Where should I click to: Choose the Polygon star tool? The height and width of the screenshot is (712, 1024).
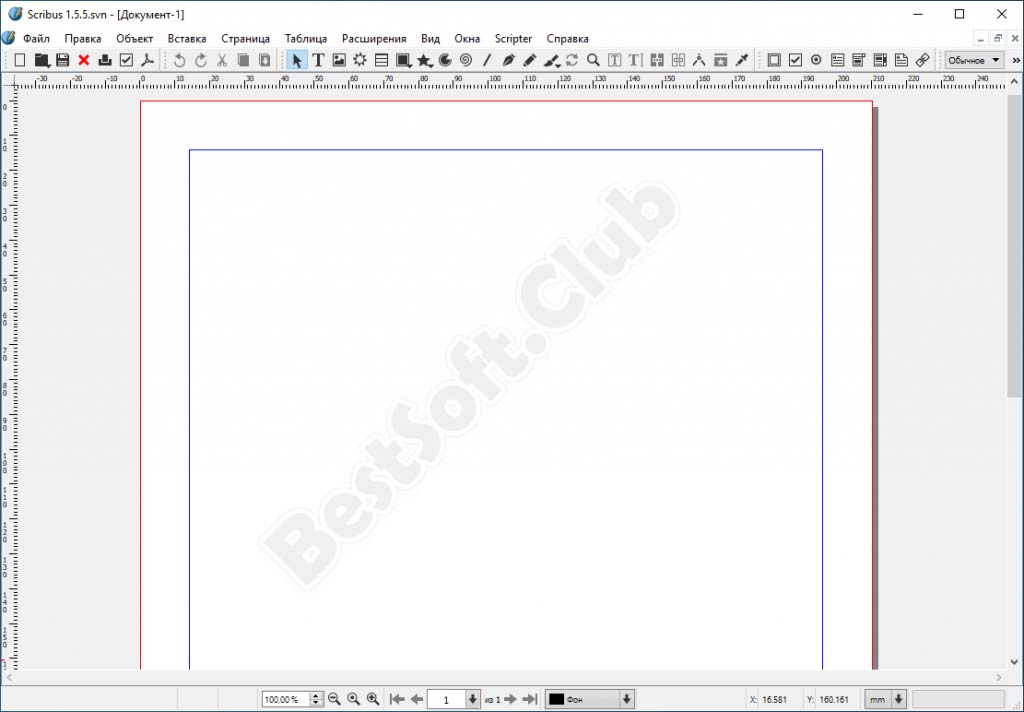(x=424, y=60)
